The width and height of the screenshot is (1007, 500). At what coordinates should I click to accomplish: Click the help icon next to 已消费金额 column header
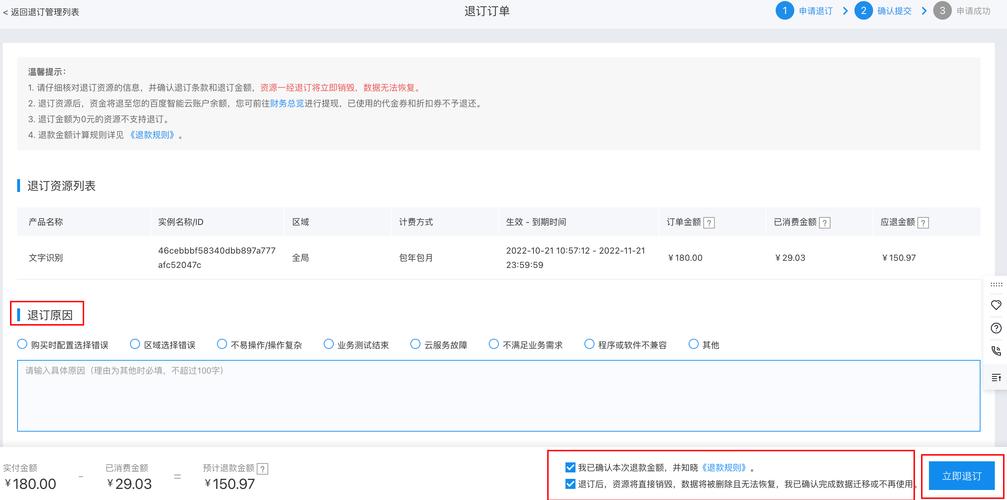(825, 223)
